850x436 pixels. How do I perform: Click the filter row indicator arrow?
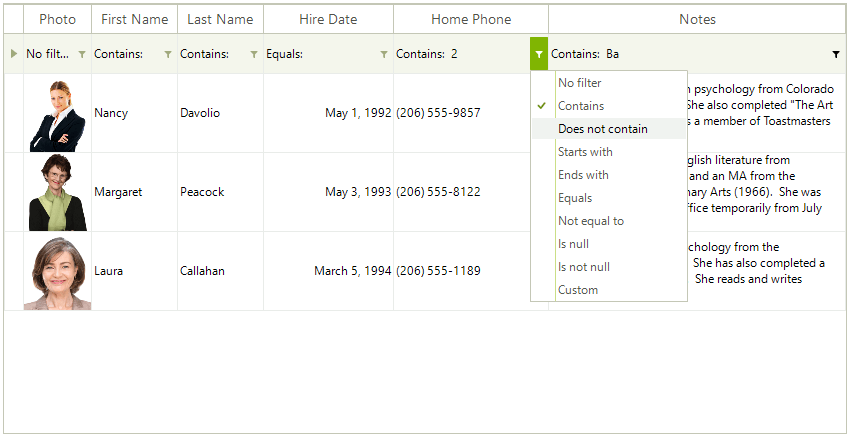click(14, 54)
